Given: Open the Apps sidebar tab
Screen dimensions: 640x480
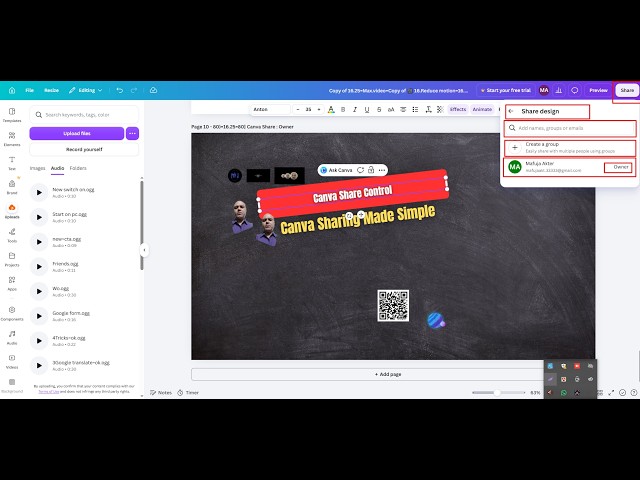Looking at the screenshot, I should (12, 283).
